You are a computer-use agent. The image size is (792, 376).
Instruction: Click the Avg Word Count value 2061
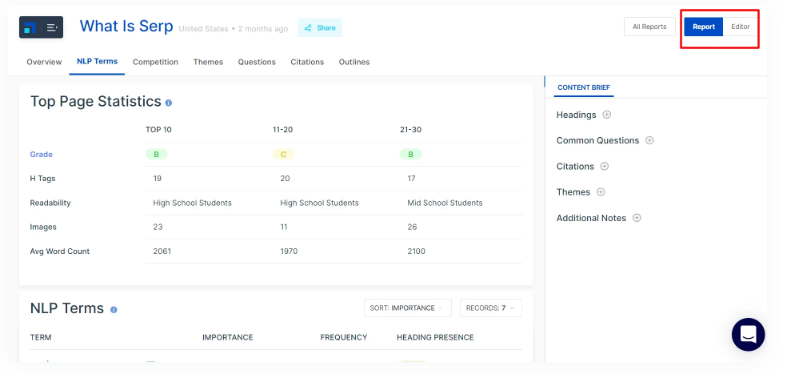[162, 251]
